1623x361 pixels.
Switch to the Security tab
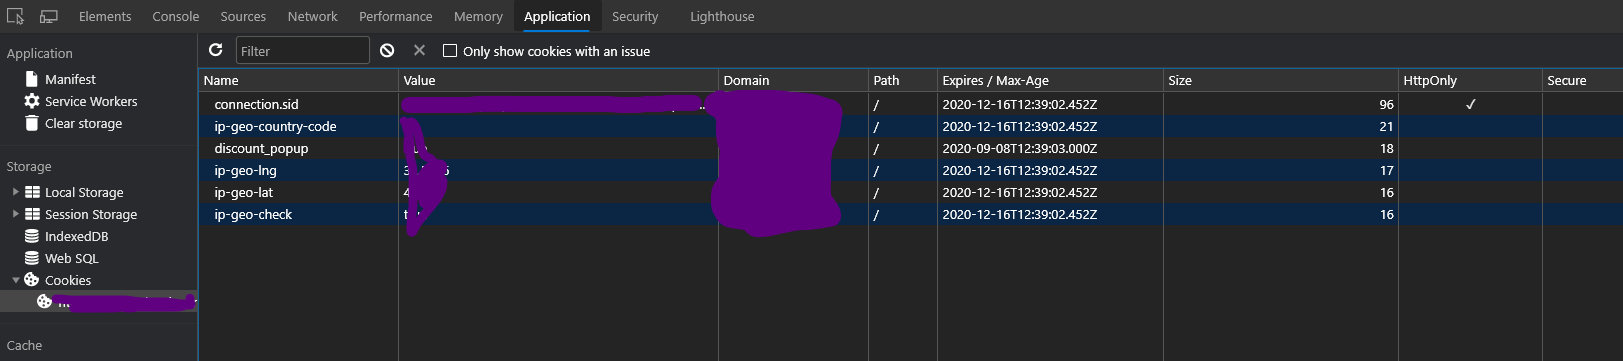pos(635,16)
